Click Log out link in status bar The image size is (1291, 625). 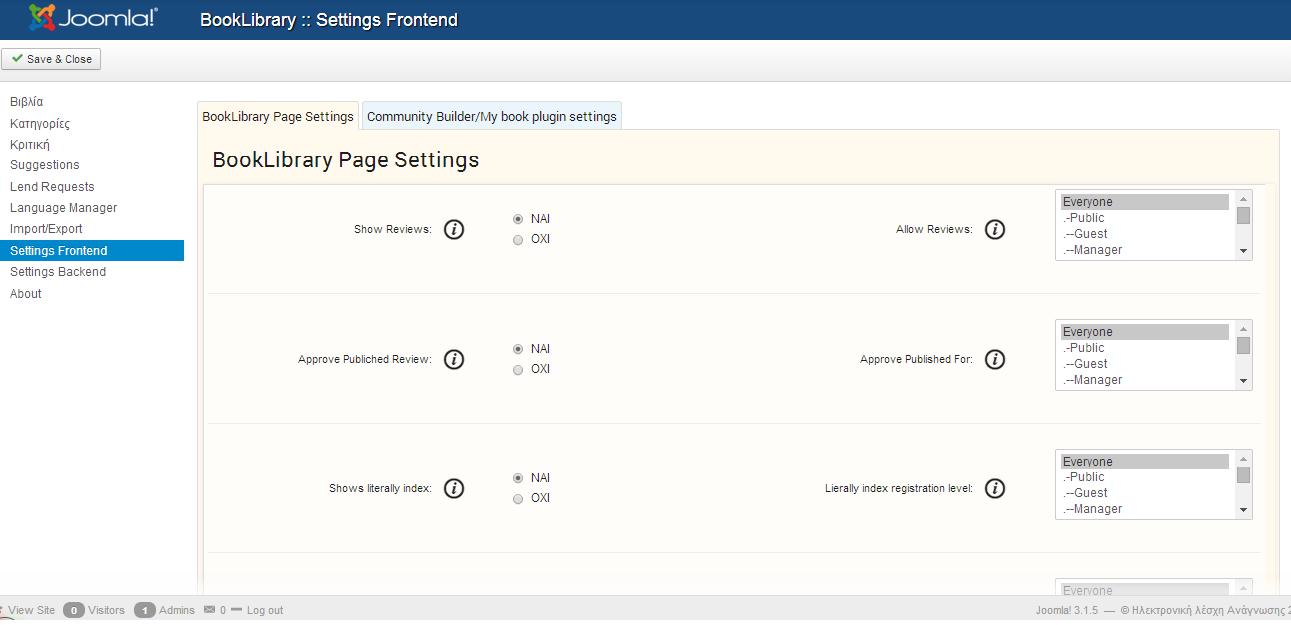point(265,610)
